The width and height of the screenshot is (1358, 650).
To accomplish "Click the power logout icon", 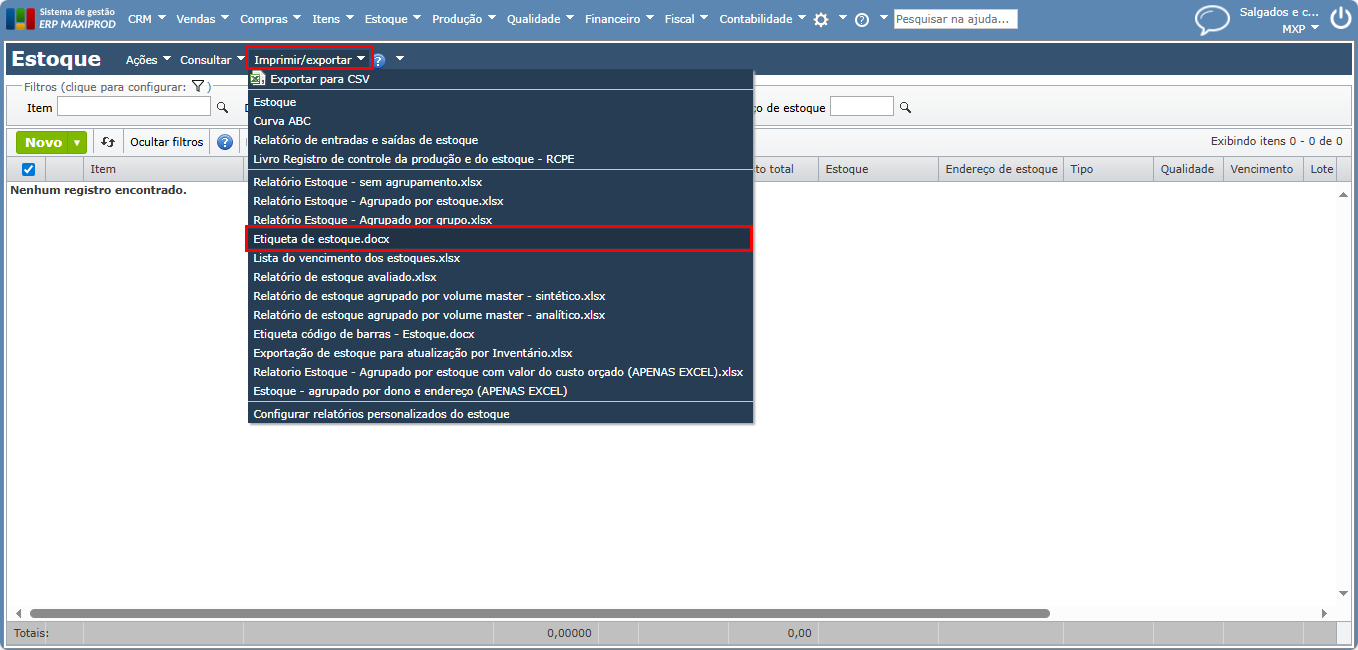I will pyautogui.click(x=1339, y=18).
